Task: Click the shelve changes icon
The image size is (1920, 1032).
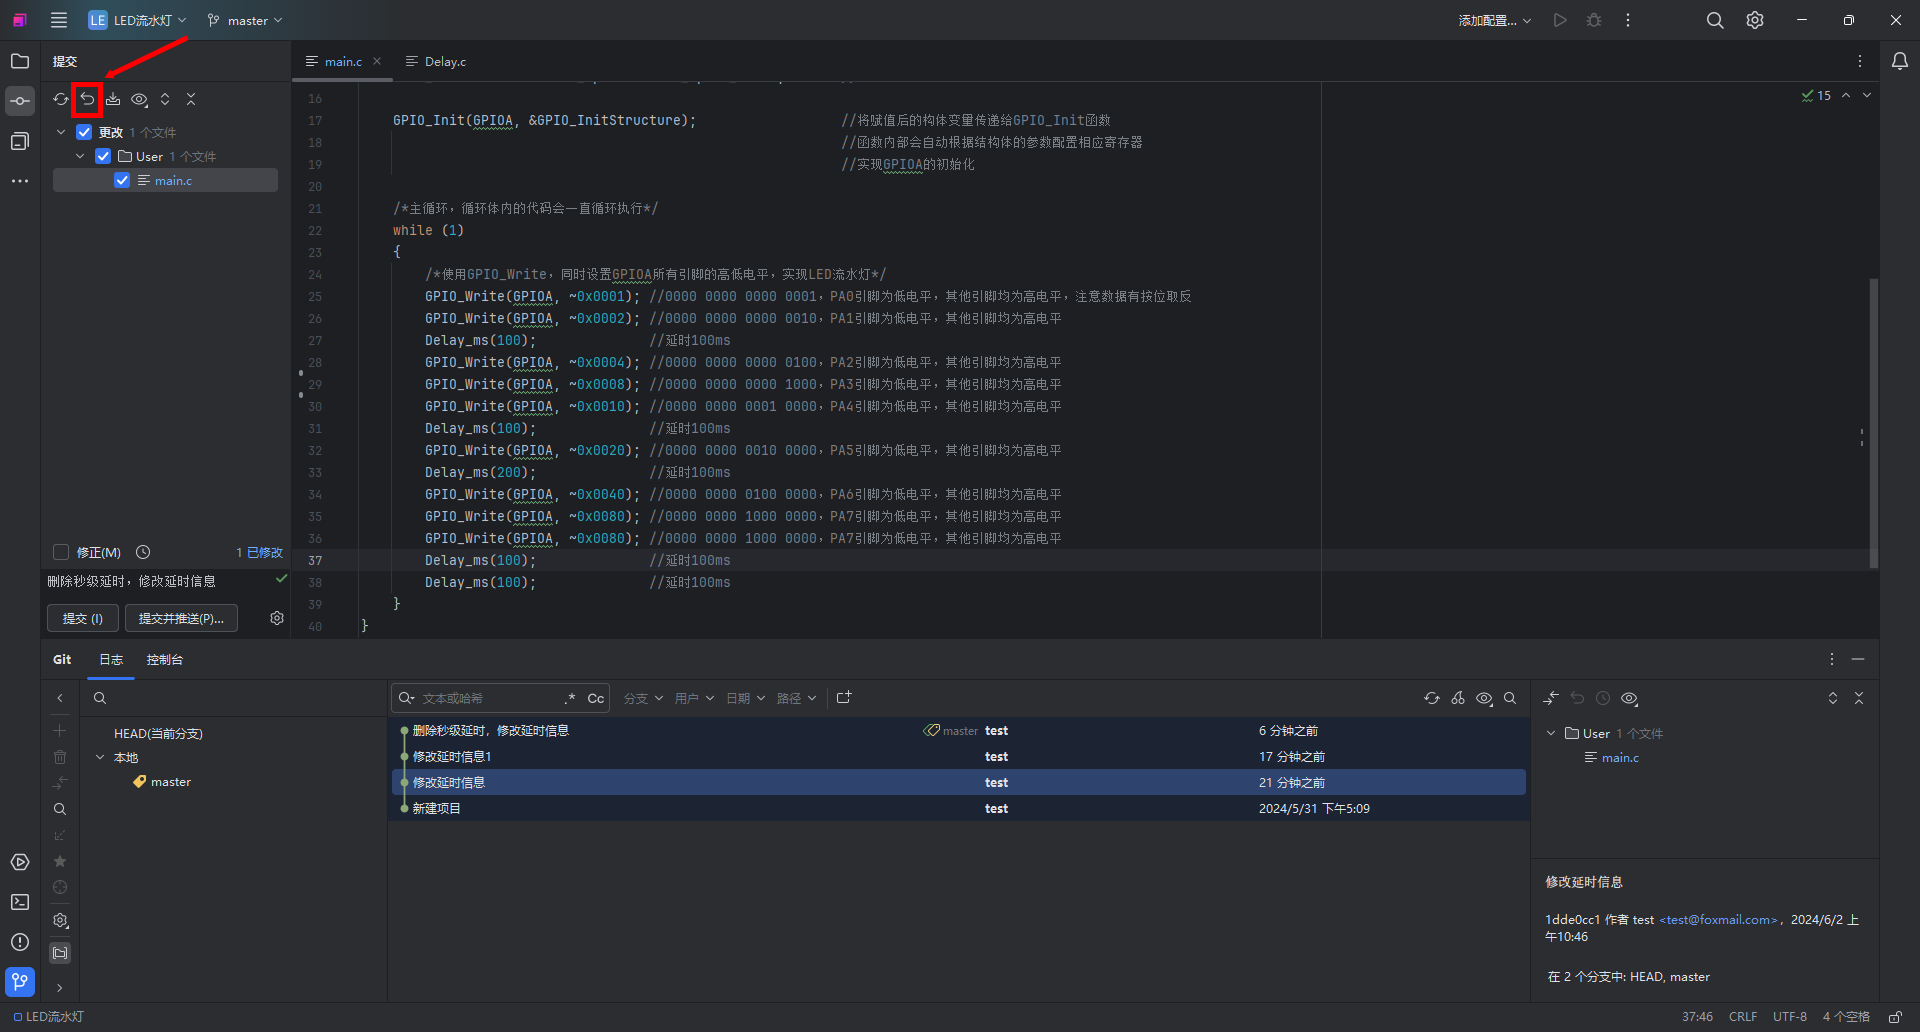Action: click(113, 99)
